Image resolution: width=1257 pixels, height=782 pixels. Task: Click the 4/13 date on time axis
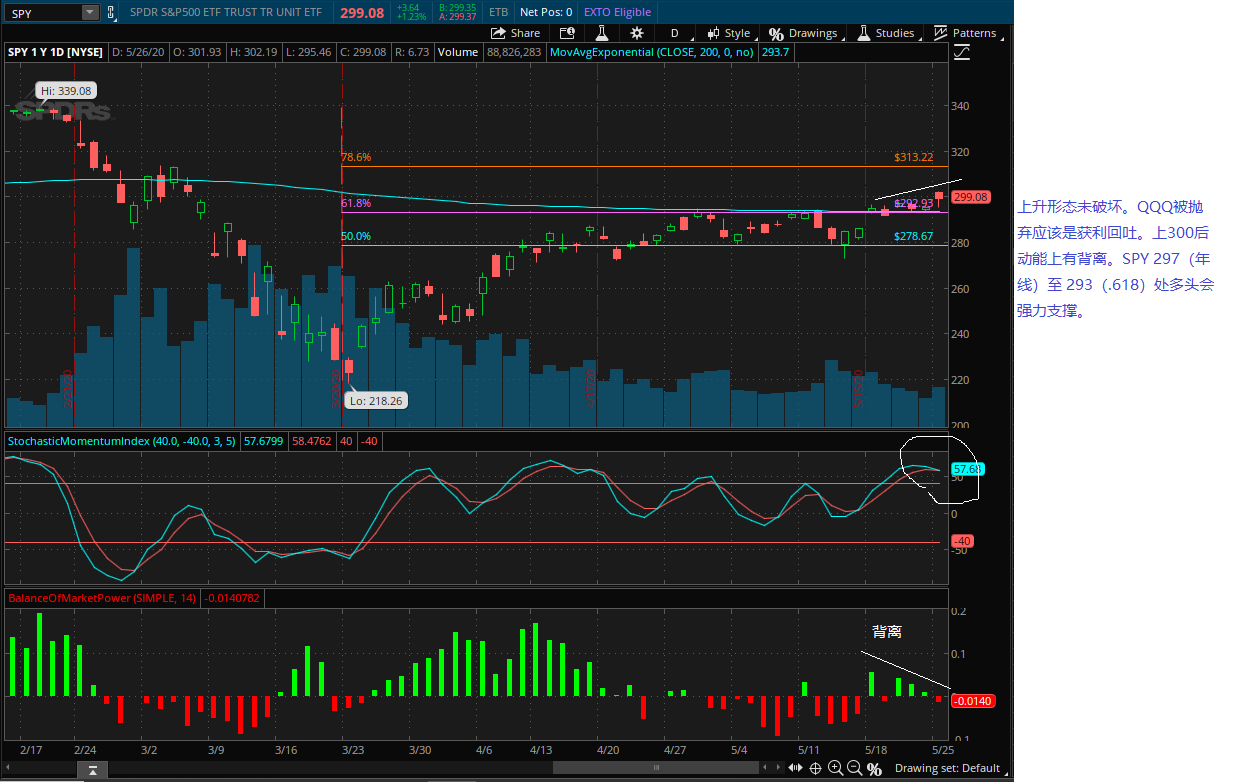[x=541, y=749]
